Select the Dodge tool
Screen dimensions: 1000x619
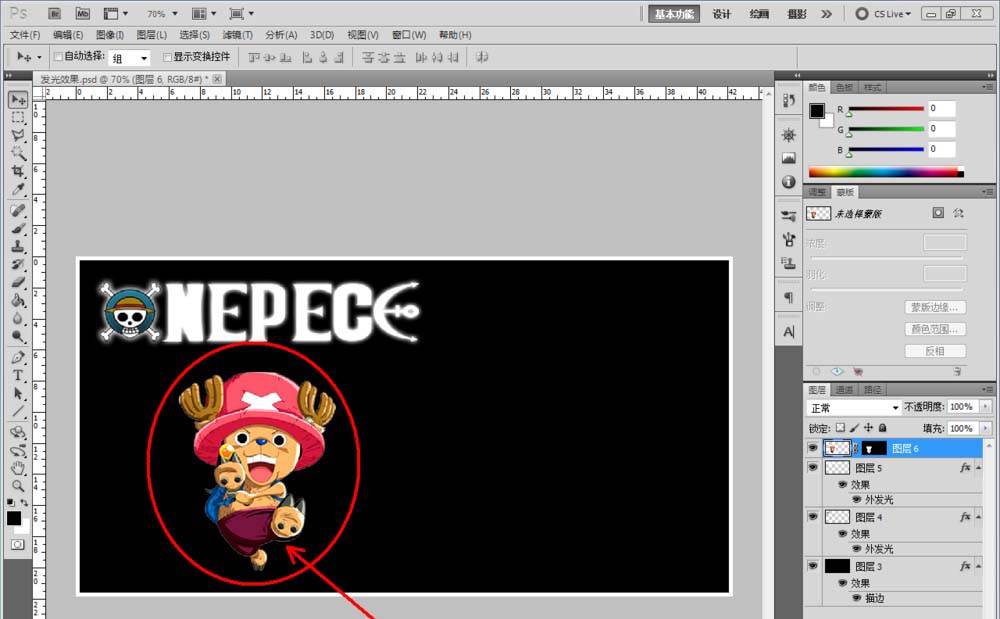click(18, 335)
